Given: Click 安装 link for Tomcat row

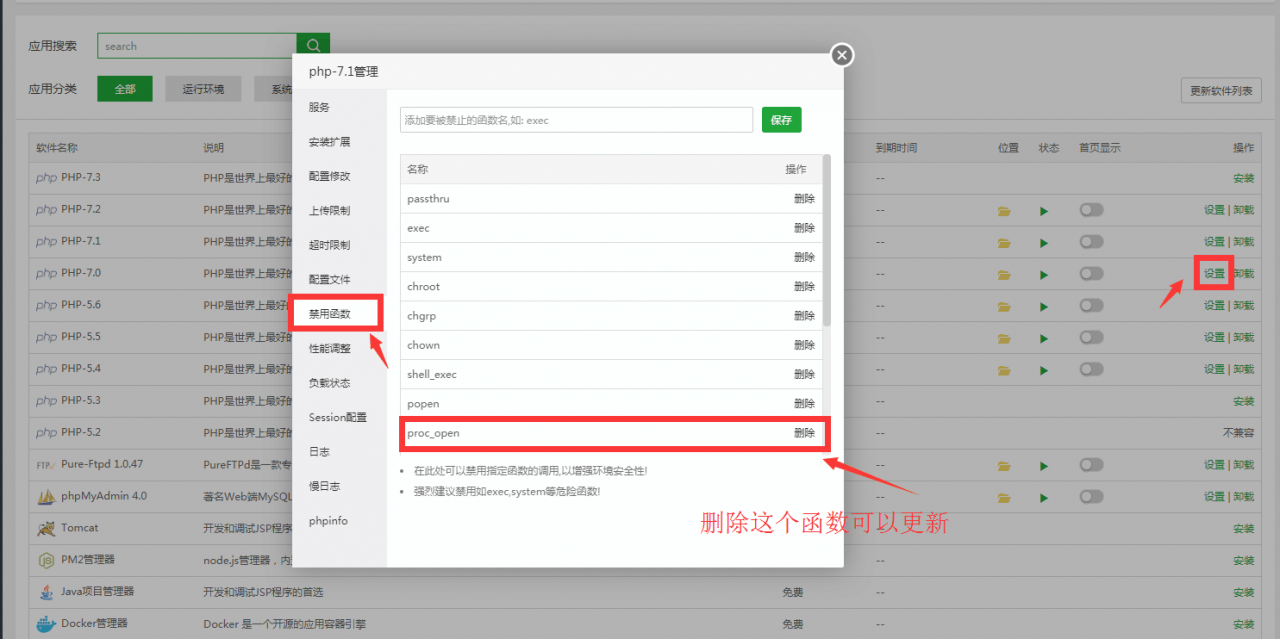Looking at the screenshot, I should click(1243, 529).
